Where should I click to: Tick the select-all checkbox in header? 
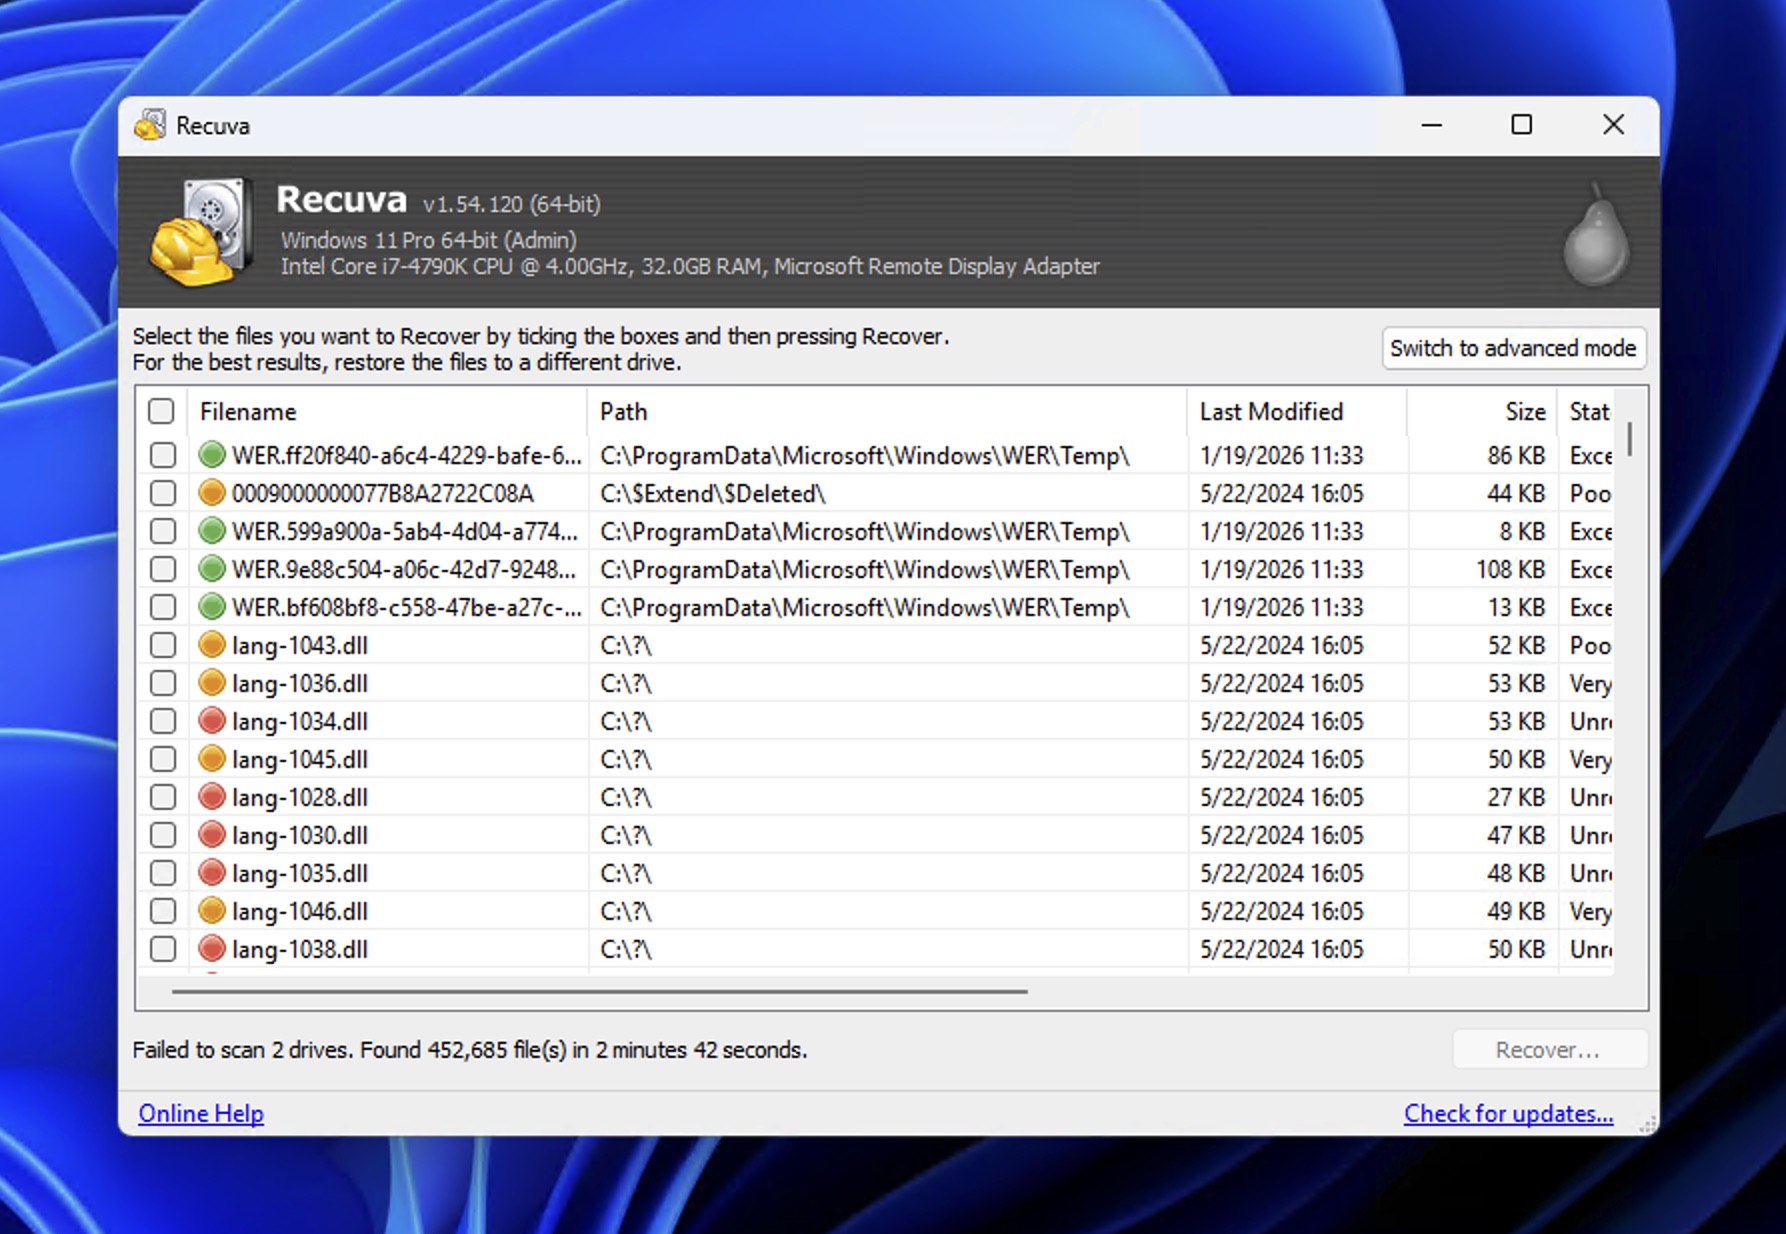pyautogui.click(x=161, y=411)
